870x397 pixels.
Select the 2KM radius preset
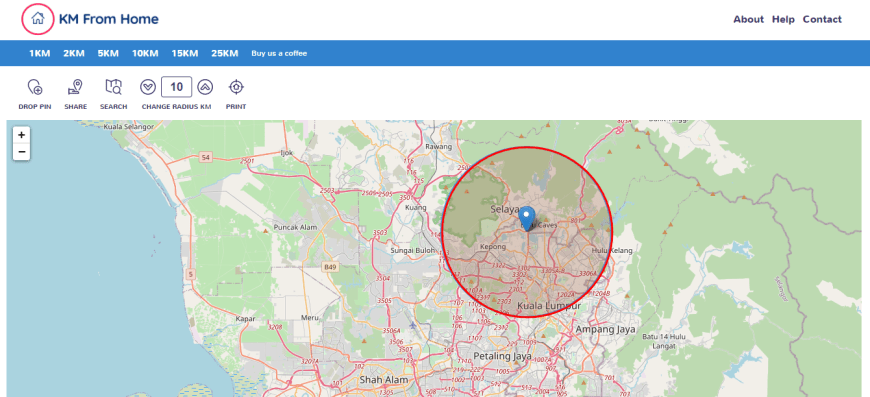pyautogui.click(x=74, y=53)
